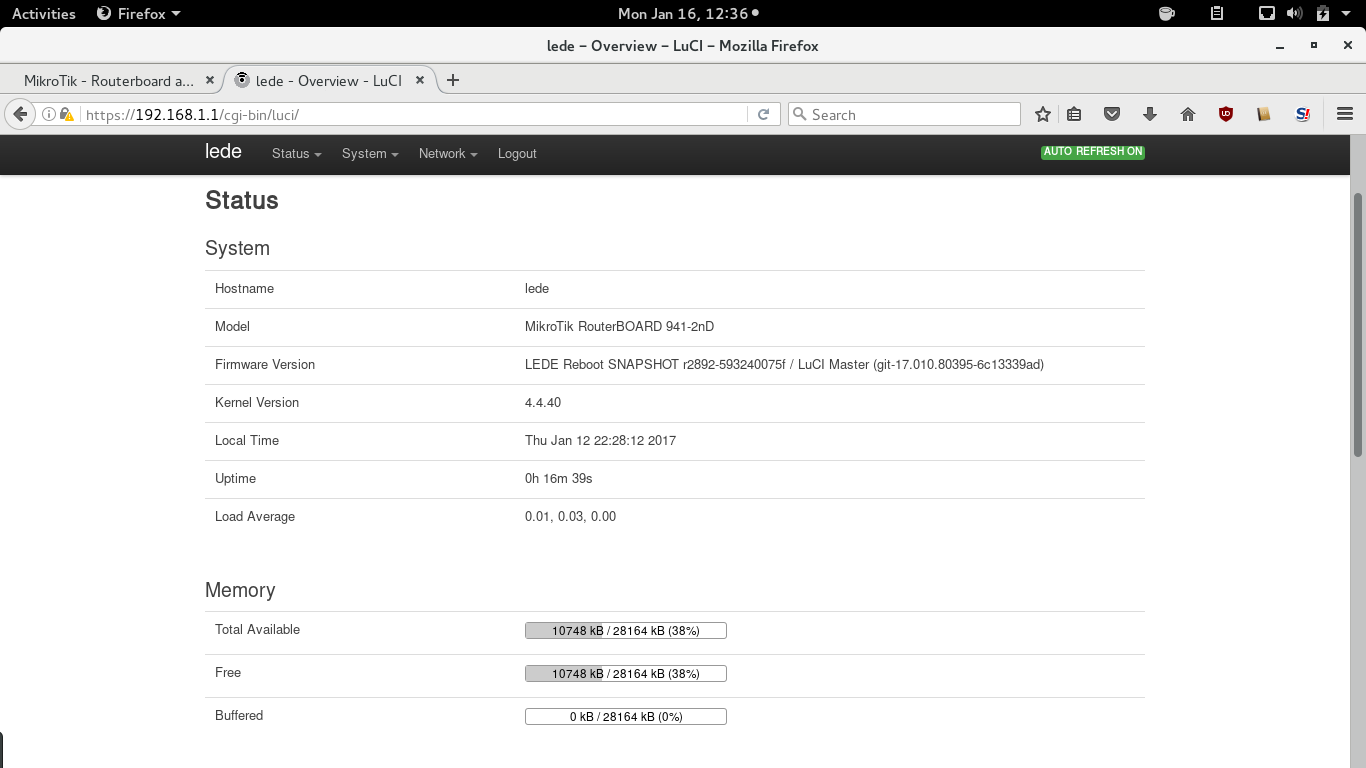The height and width of the screenshot is (768, 1366).
Task: Open site information icon in address bar
Action: (48, 115)
